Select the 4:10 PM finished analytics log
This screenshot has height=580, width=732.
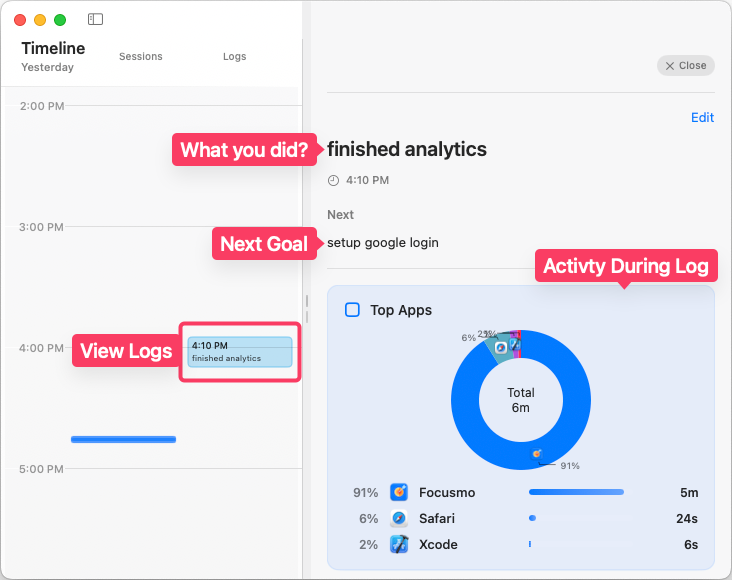pos(240,352)
